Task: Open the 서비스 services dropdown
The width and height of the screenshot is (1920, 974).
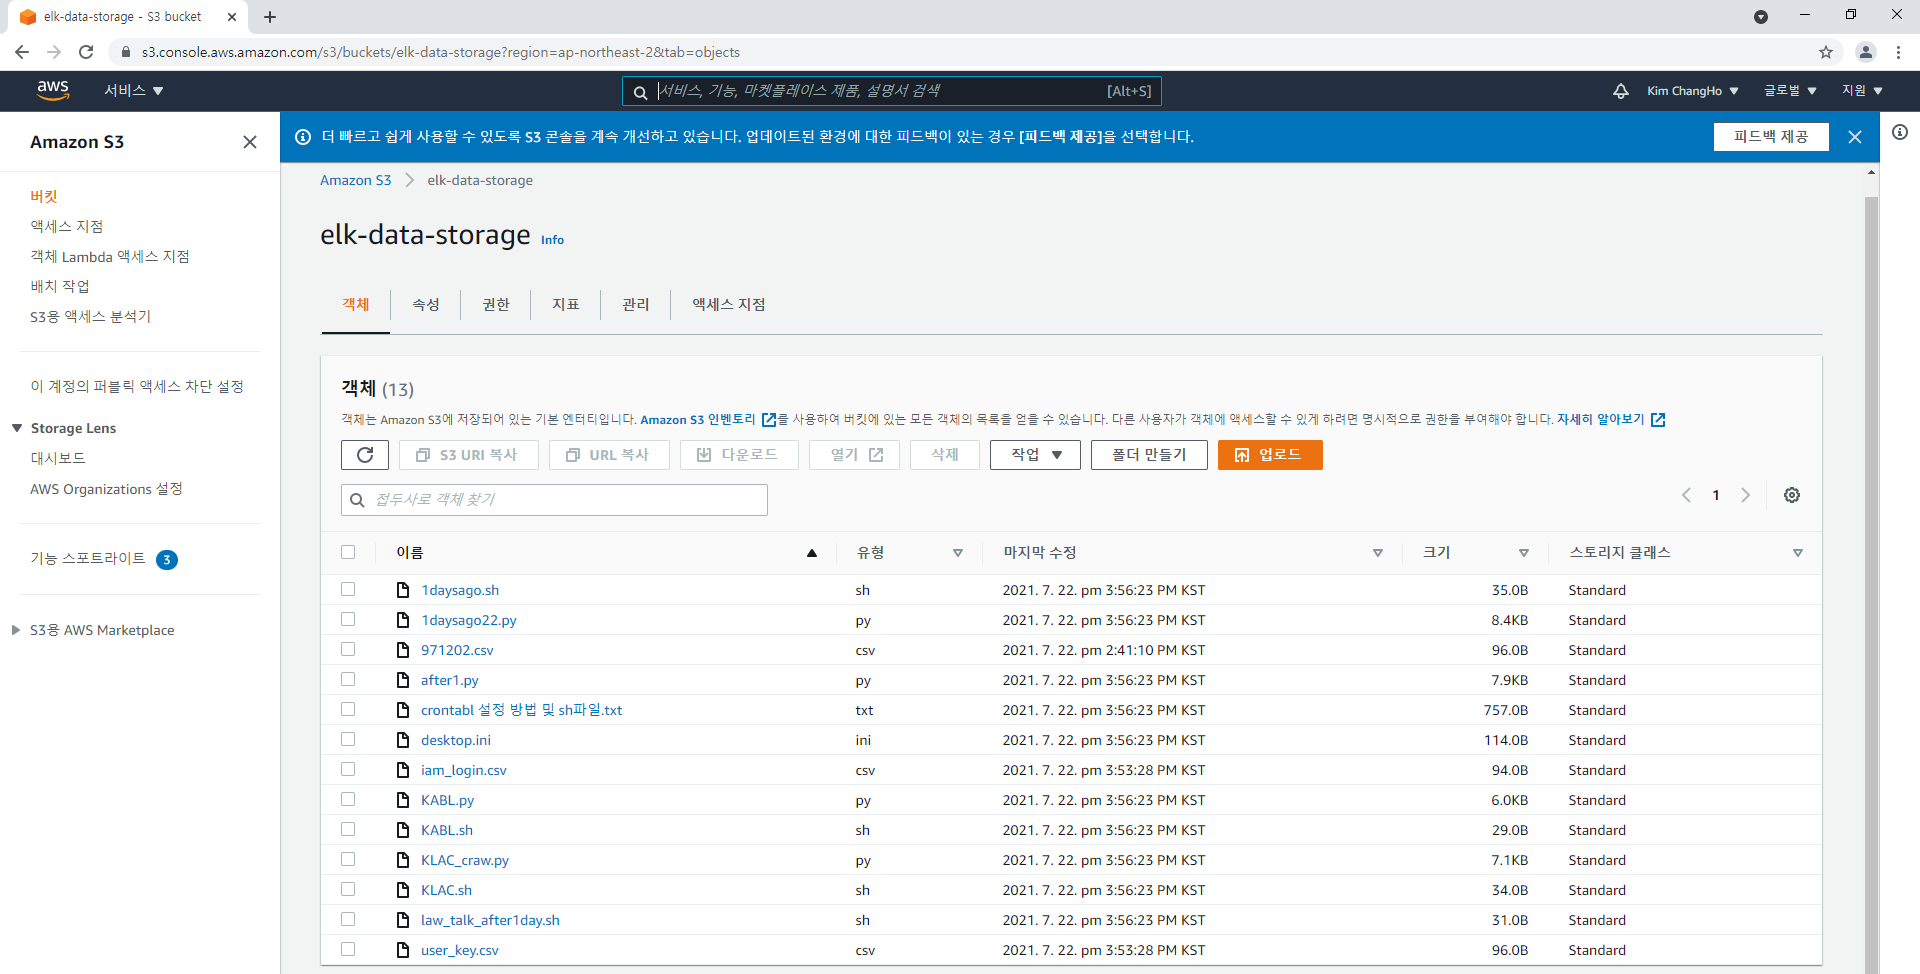Action: [134, 90]
